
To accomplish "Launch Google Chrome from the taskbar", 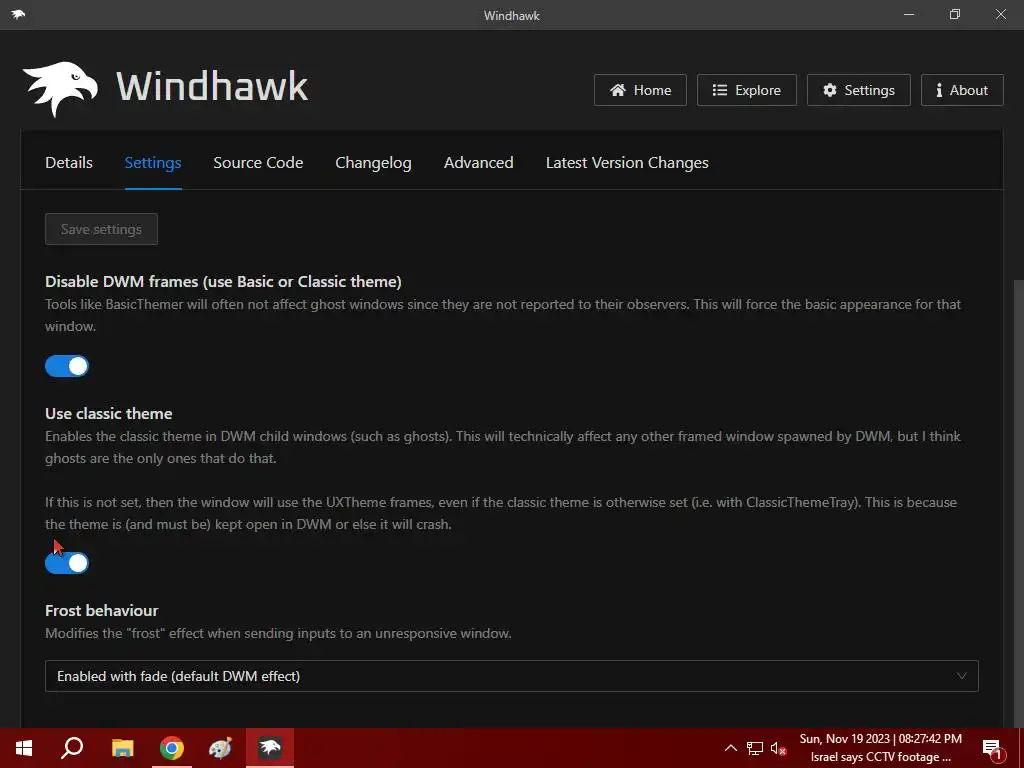I will click(x=172, y=748).
